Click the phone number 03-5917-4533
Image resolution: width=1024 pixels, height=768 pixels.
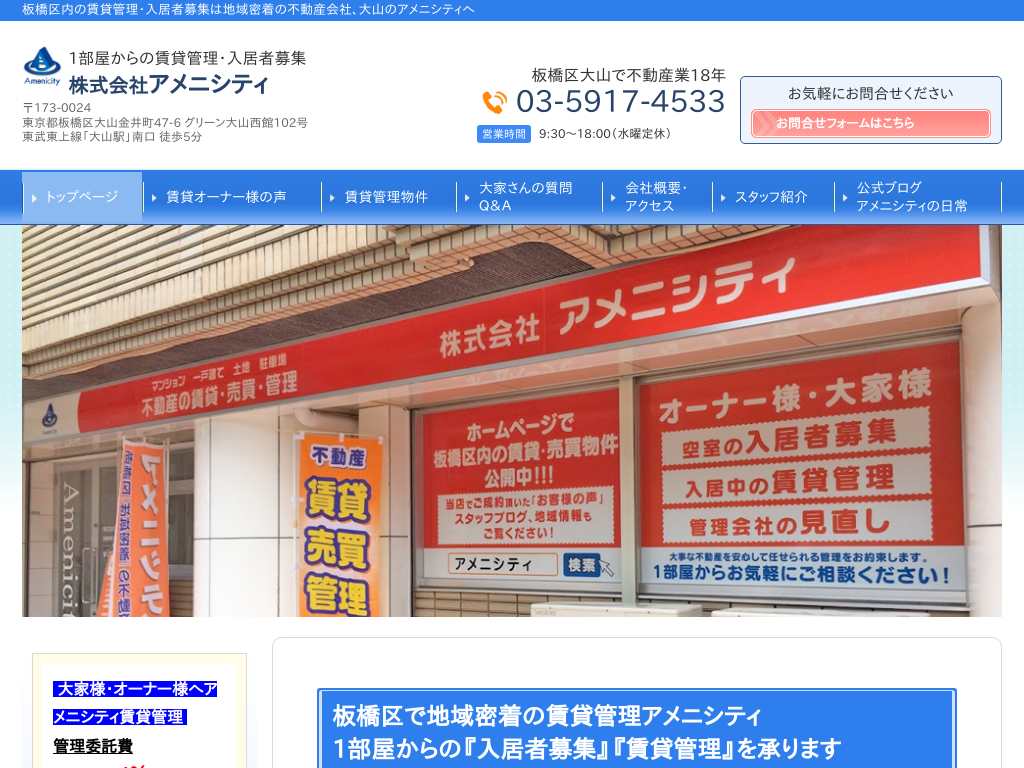(x=620, y=102)
